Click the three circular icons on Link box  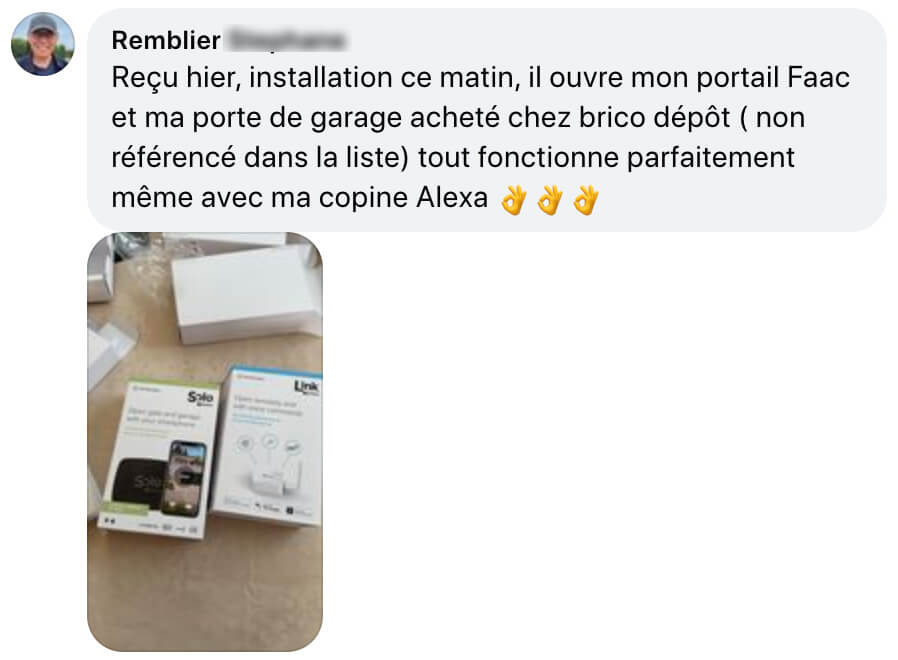point(269,443)
